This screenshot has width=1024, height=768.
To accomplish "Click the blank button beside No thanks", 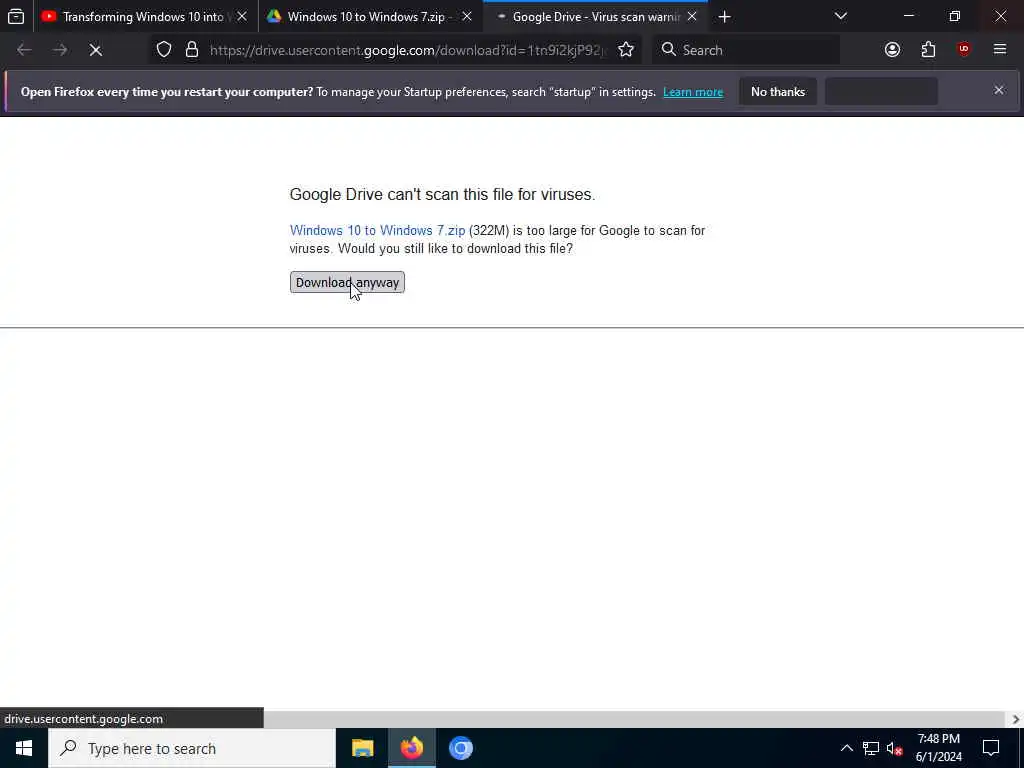I will [881, 91].
